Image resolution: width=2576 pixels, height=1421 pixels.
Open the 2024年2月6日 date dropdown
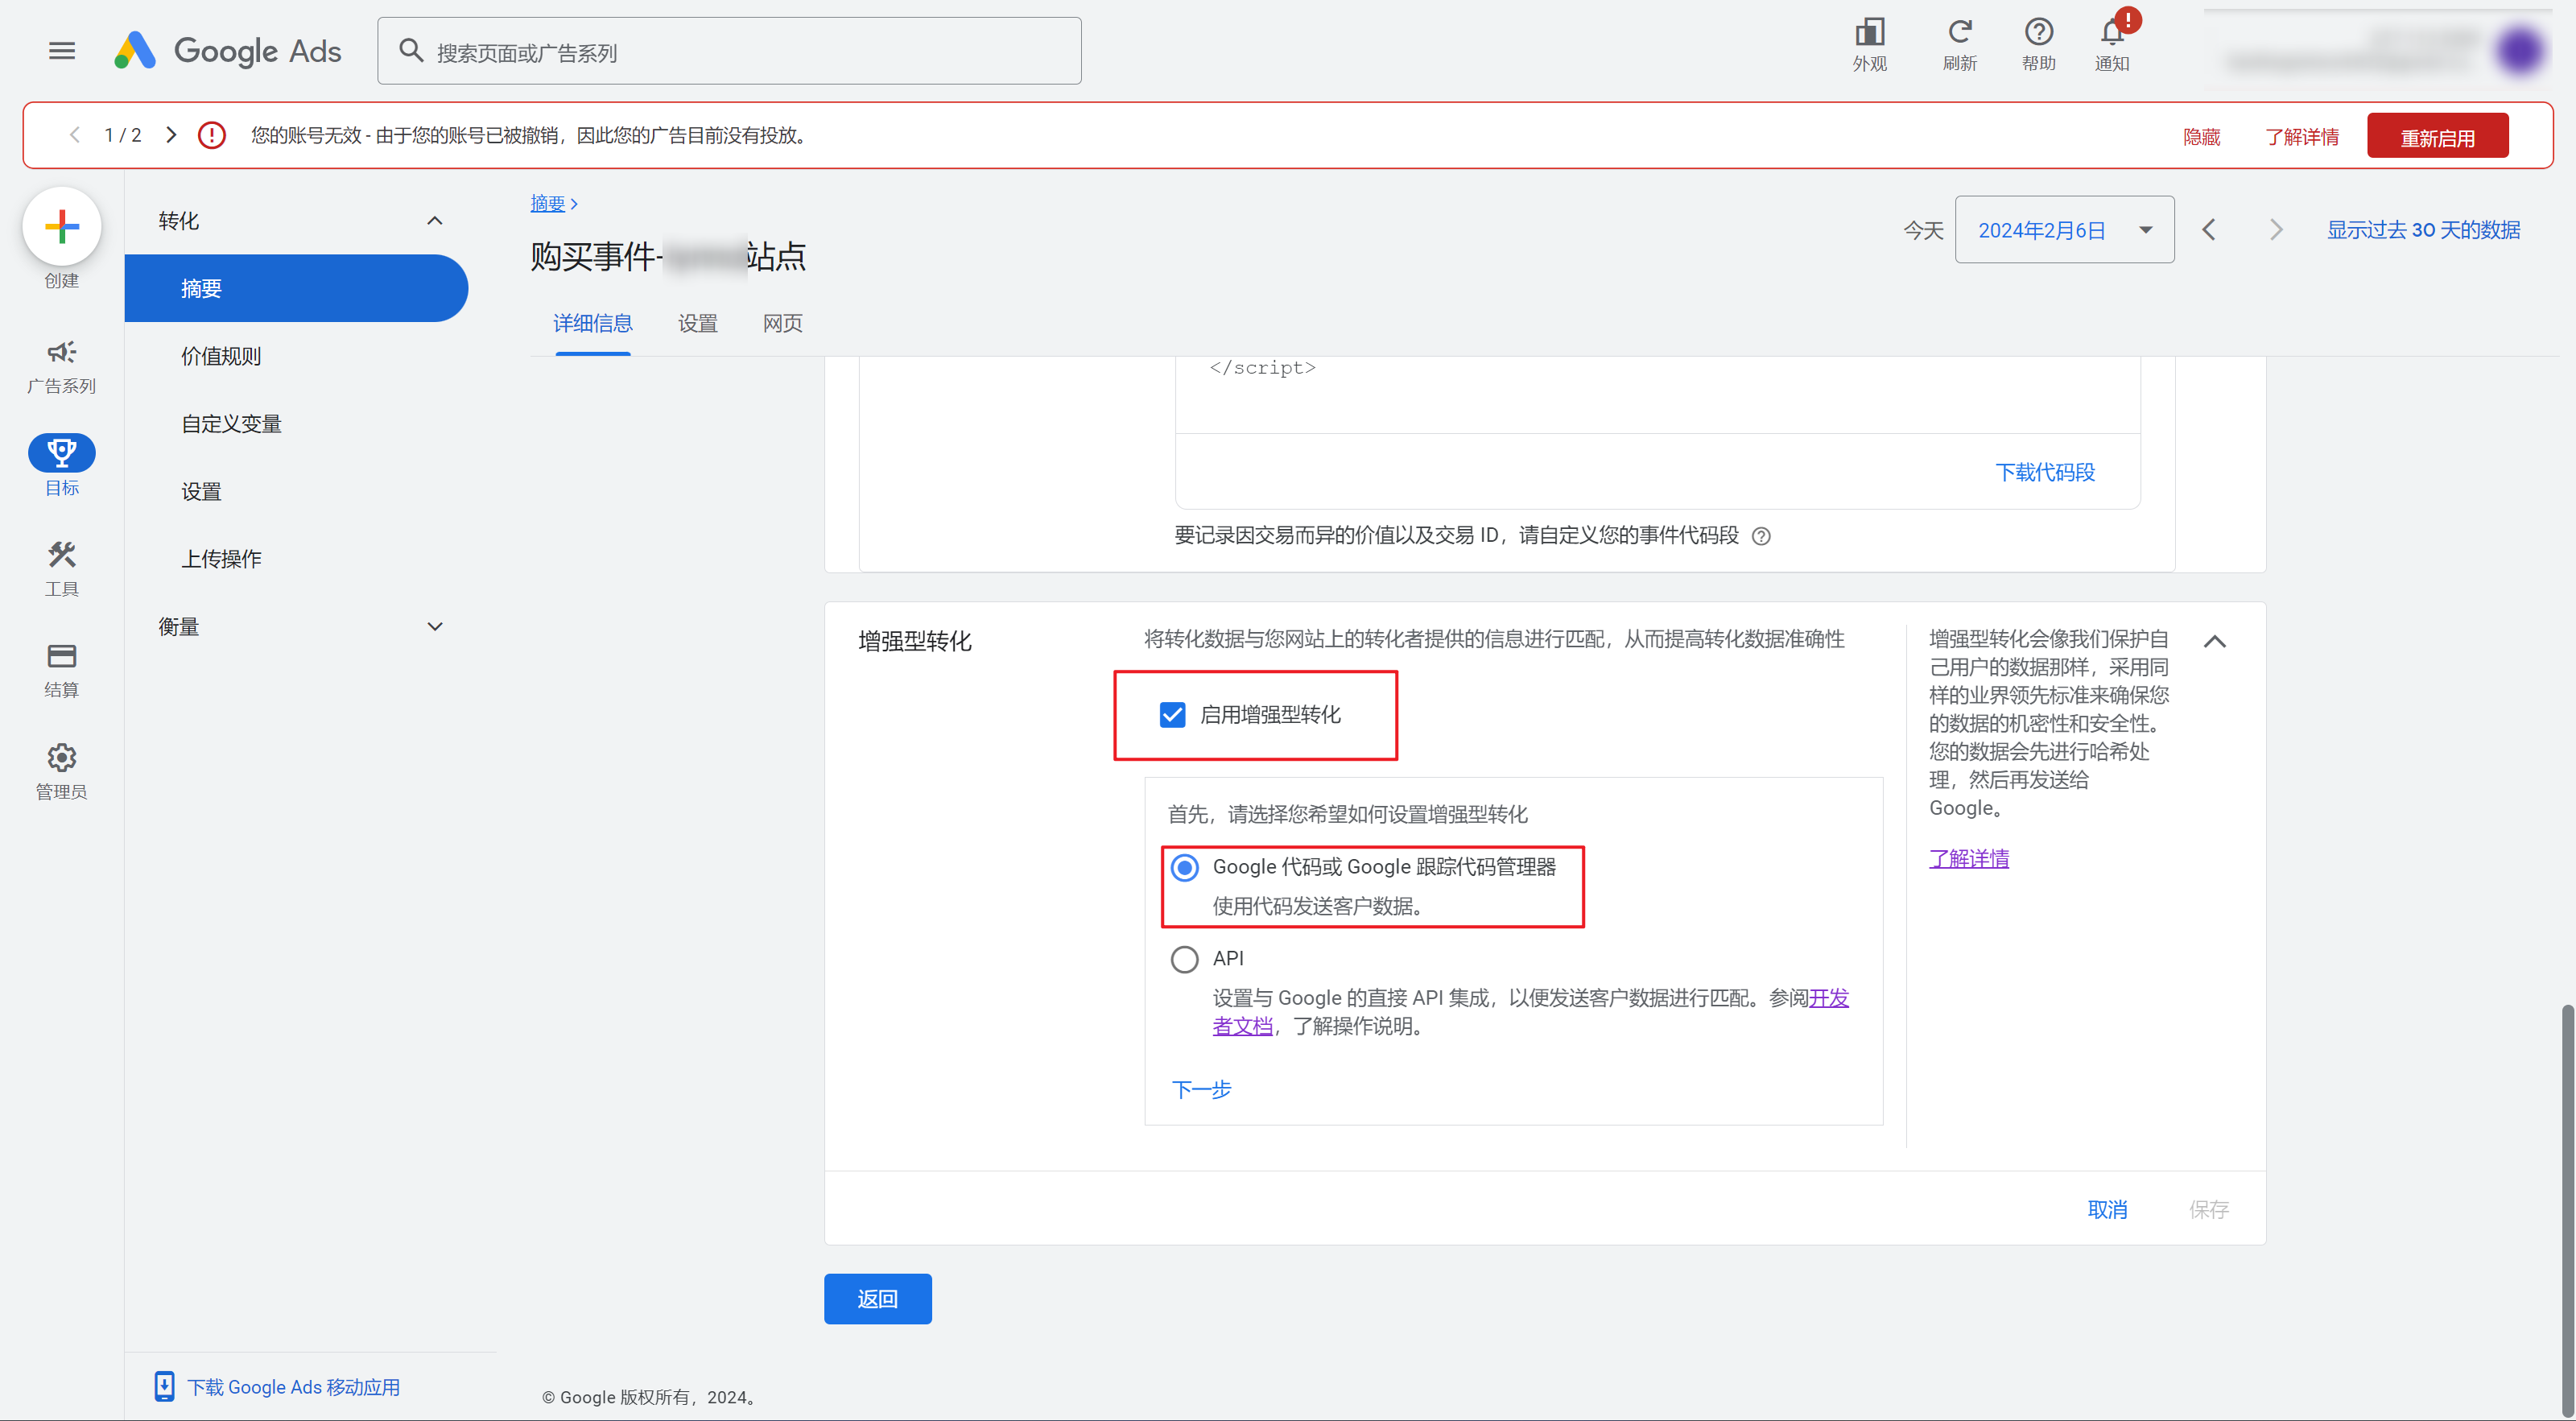[2064, 230]
